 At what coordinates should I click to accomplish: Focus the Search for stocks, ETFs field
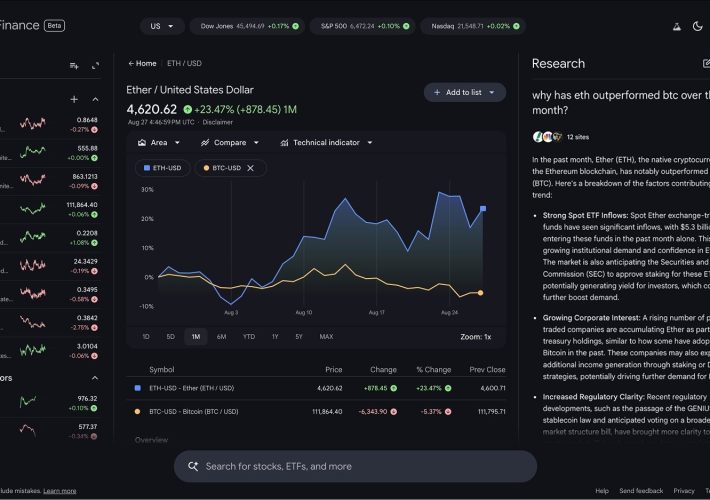[x=355, y=466]
